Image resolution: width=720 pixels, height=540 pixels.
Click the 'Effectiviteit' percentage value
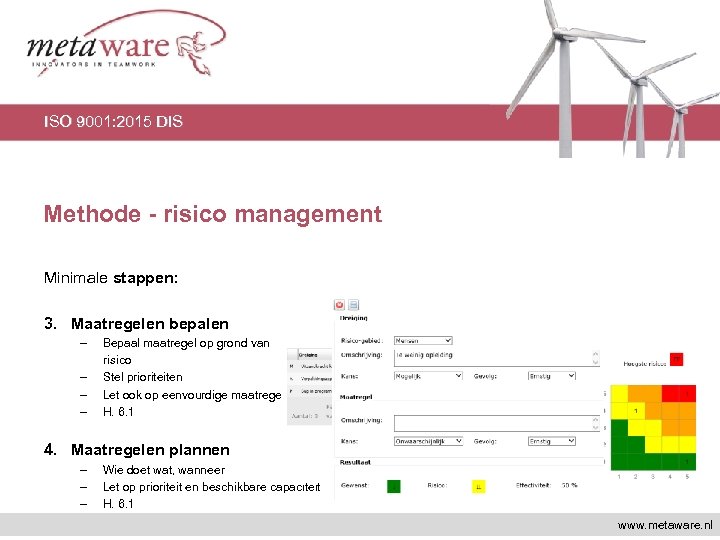[569, 485]
